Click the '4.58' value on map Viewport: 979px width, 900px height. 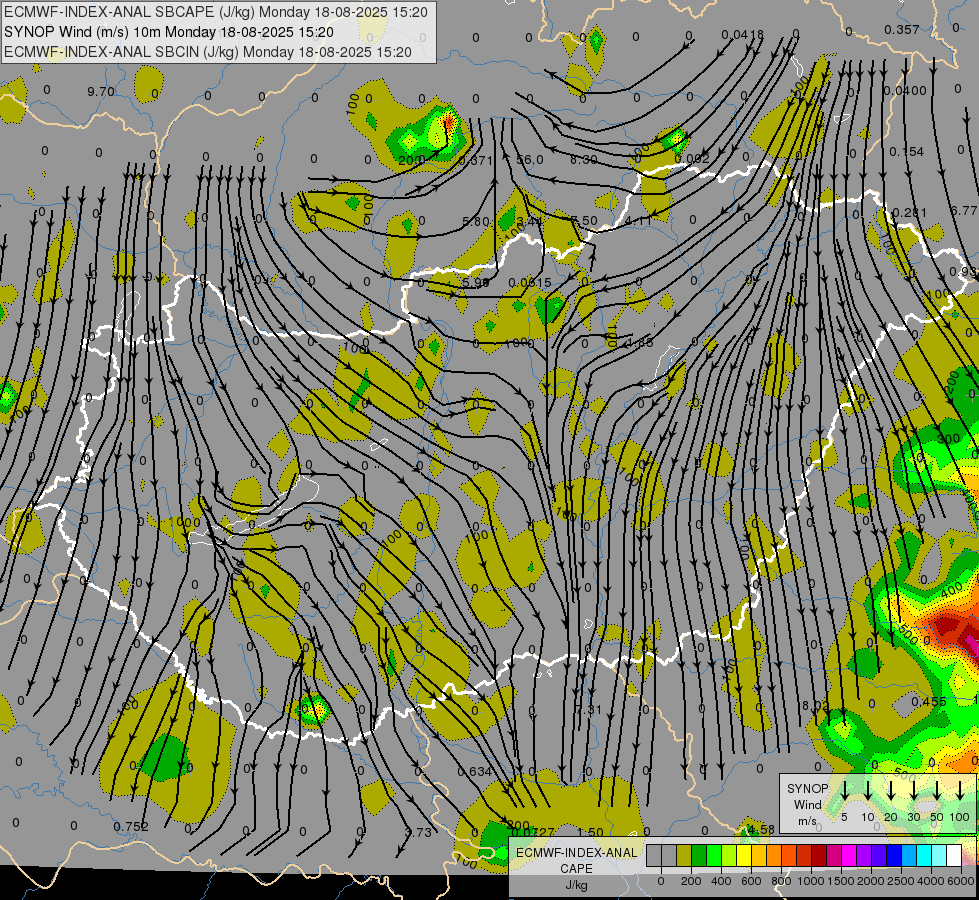(761, 829)
